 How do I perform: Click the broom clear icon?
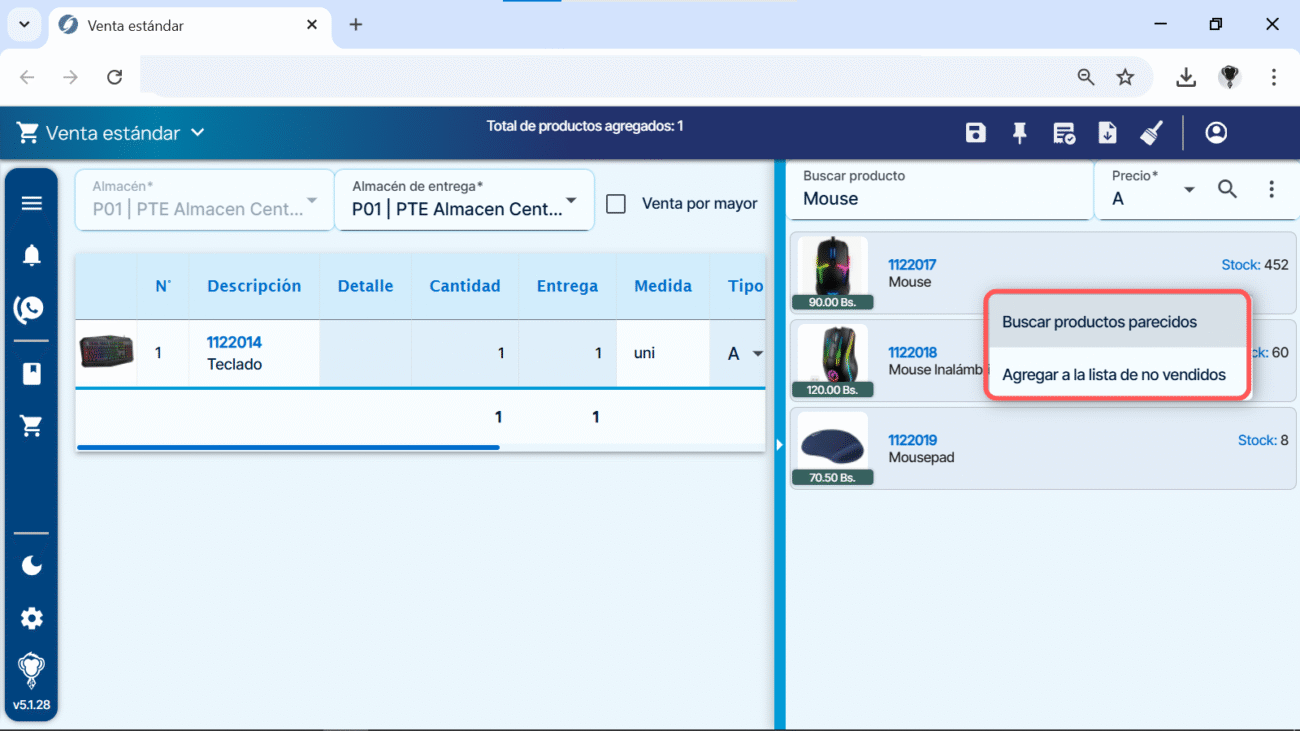pyautogui.click(x=1151, y=133)
